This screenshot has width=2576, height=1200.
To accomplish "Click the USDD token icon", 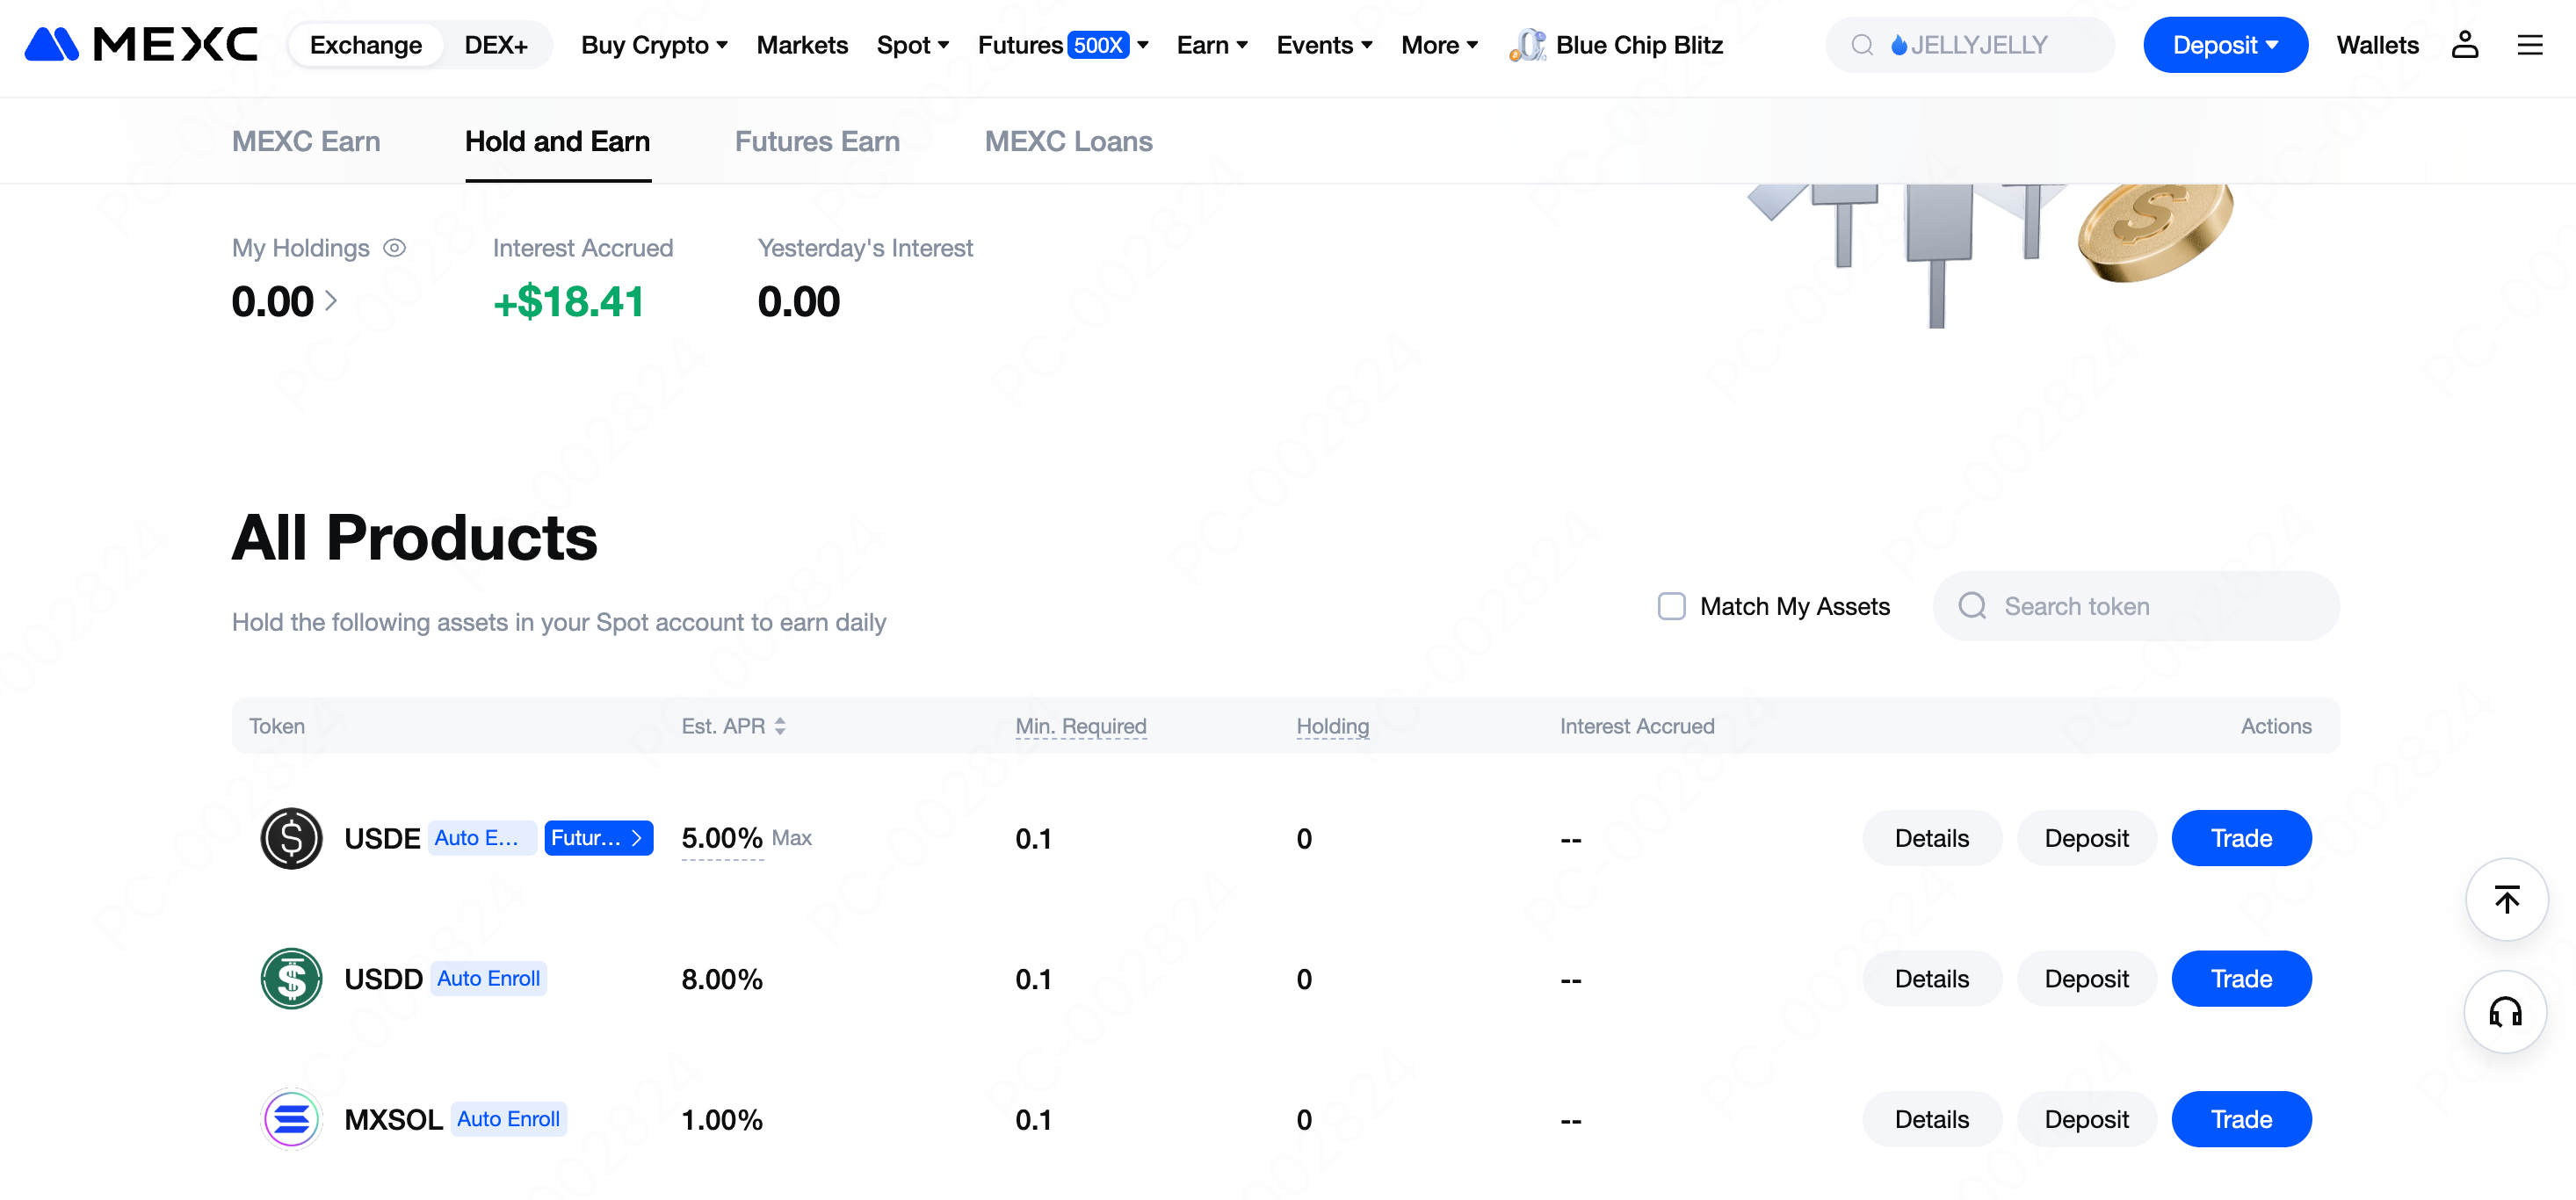I will [x=291, y=978].
